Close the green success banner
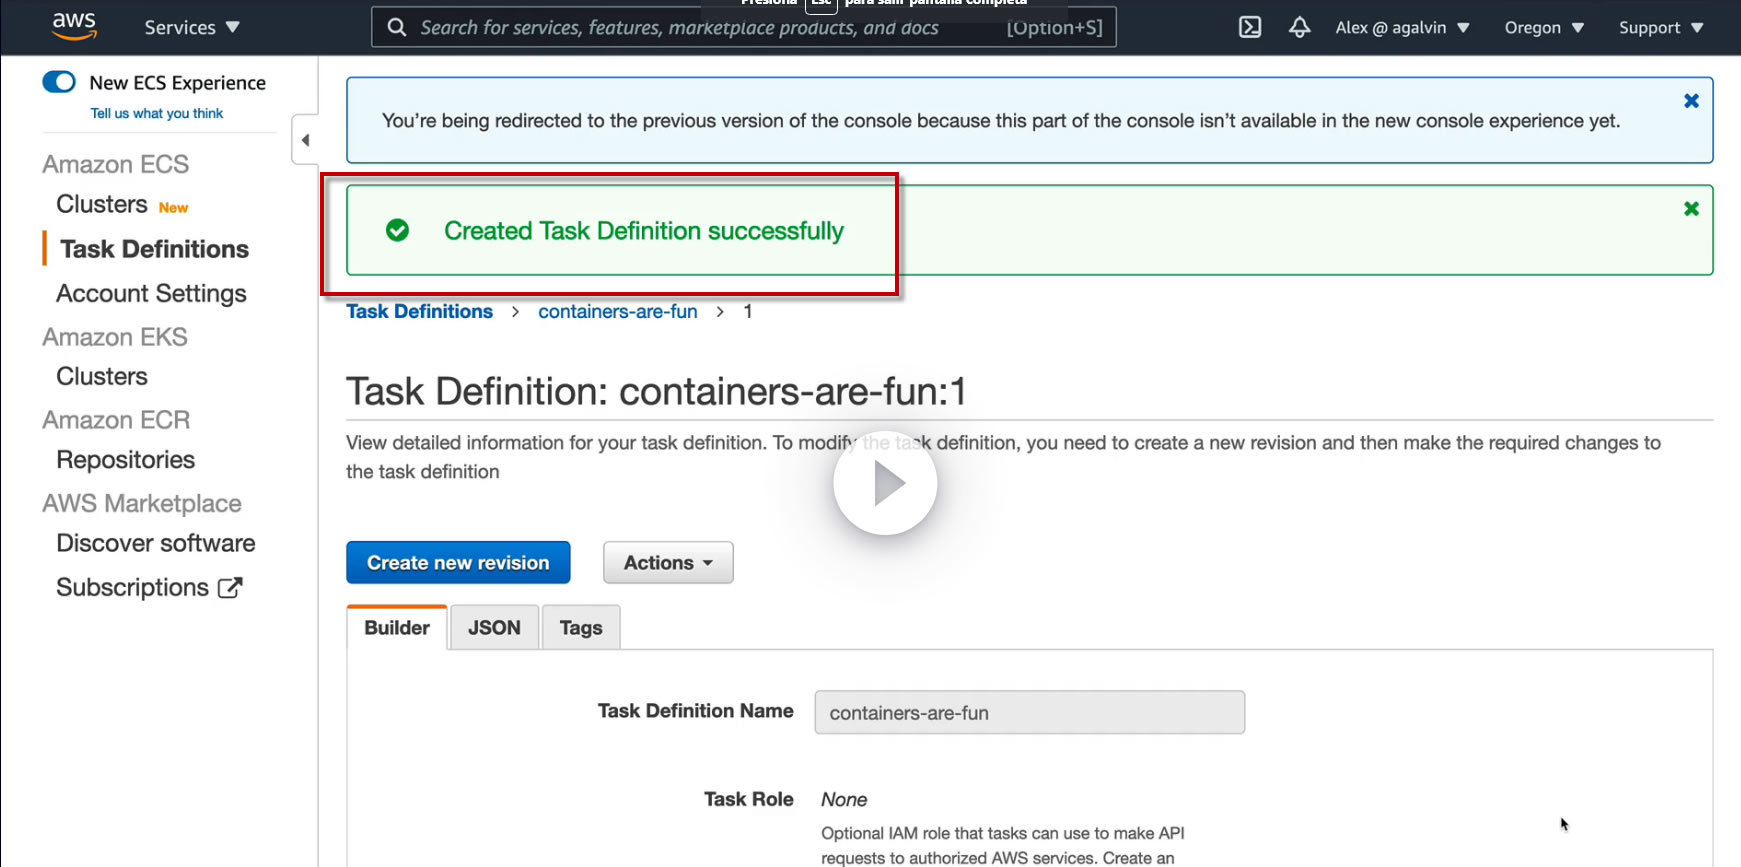Screen dimensions: 1741x867 [x=1691, y=208]
